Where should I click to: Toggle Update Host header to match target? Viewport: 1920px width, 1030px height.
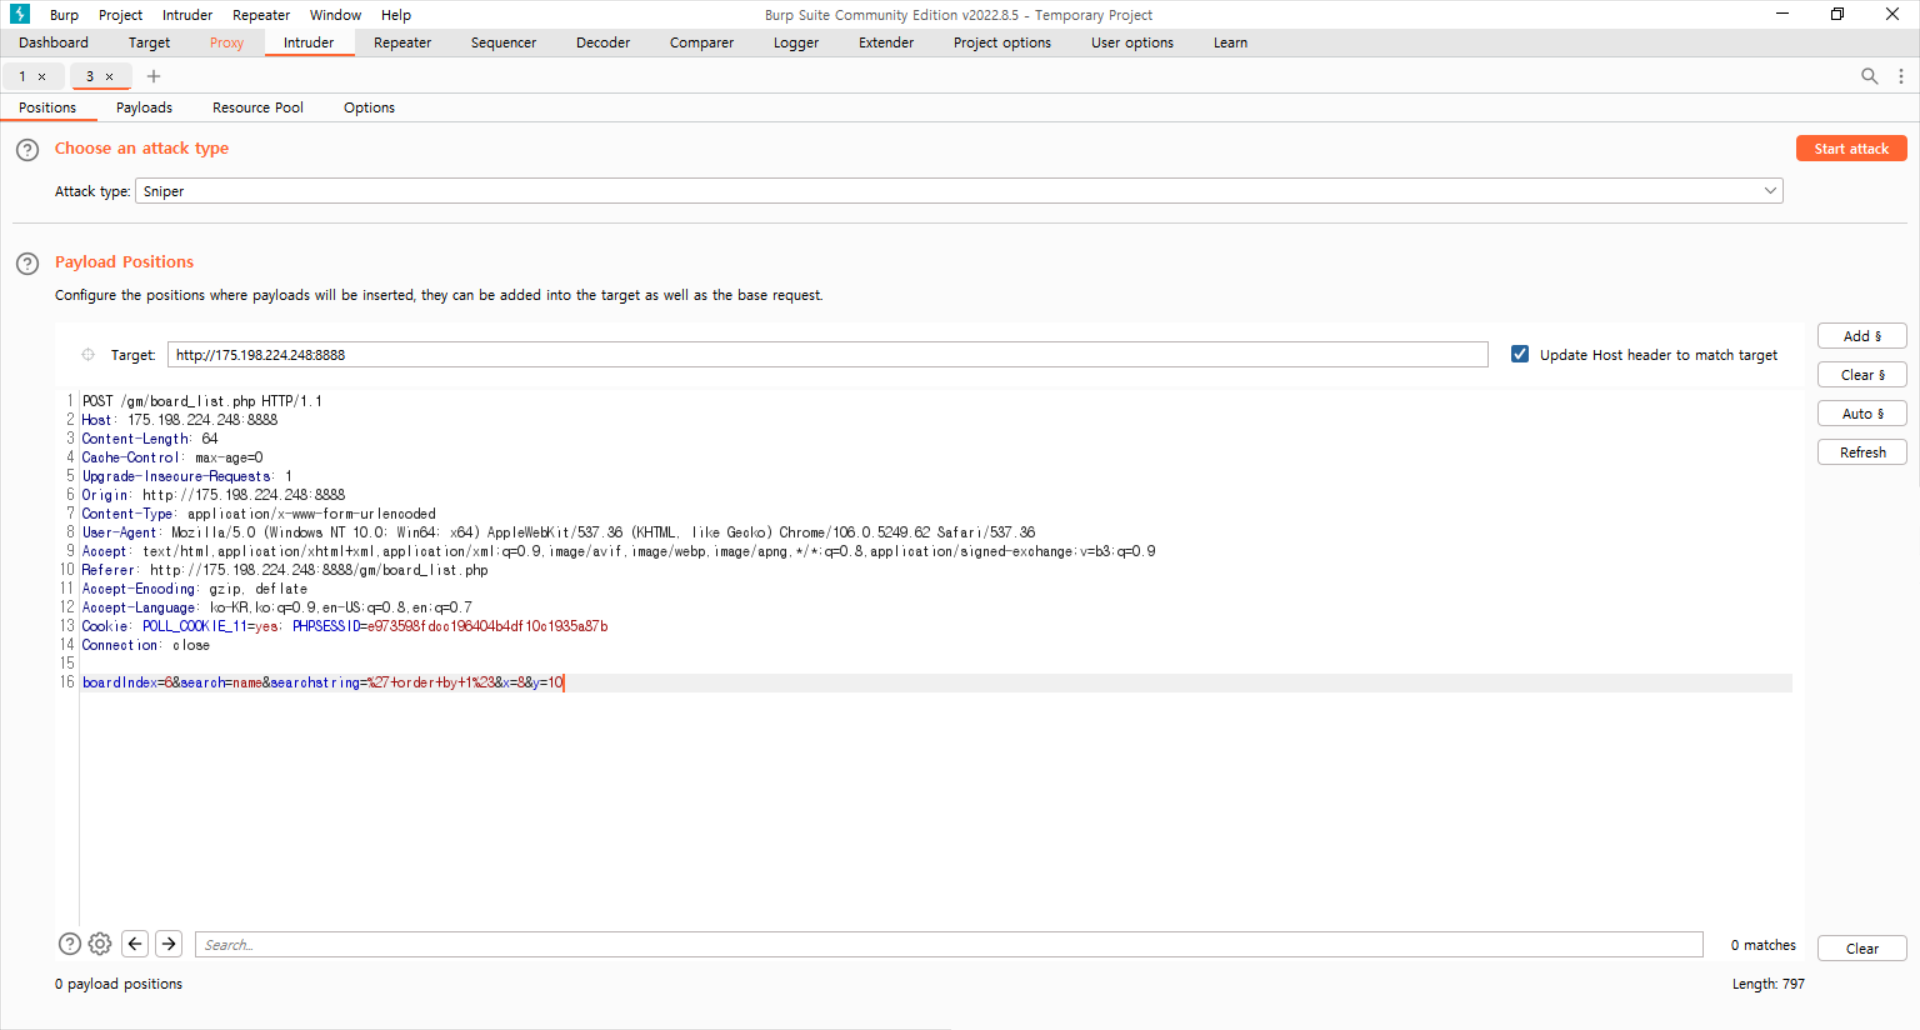[1520, 354]
